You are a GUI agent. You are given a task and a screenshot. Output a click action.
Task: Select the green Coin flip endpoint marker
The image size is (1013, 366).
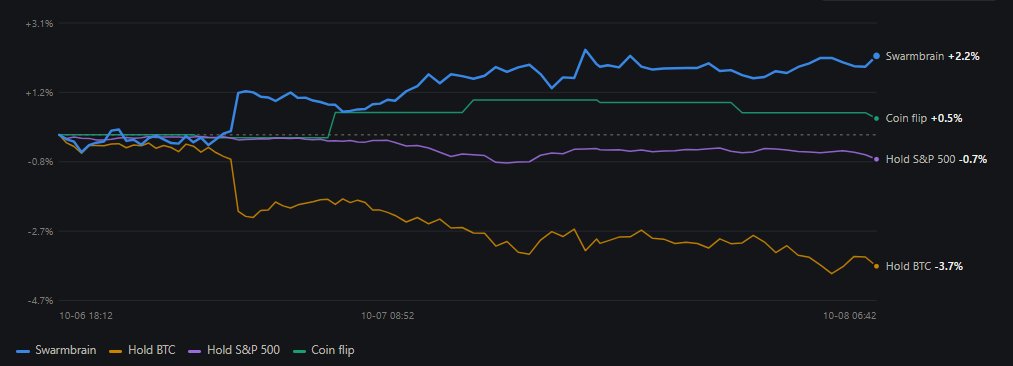[876, 118]
